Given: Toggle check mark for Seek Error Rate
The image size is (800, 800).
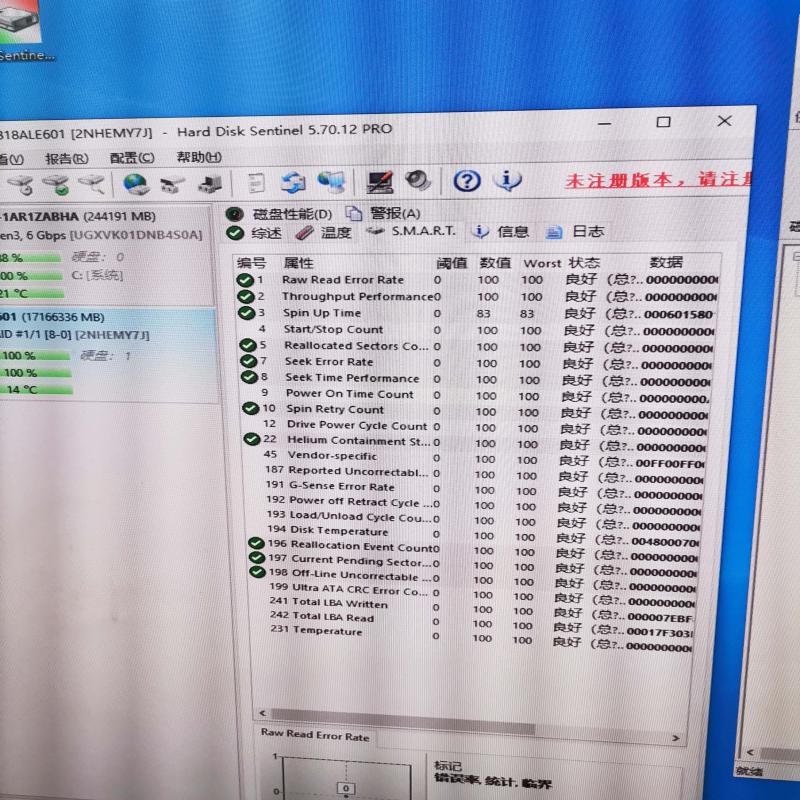Looking at the screenshot, I should click(248, 361).
